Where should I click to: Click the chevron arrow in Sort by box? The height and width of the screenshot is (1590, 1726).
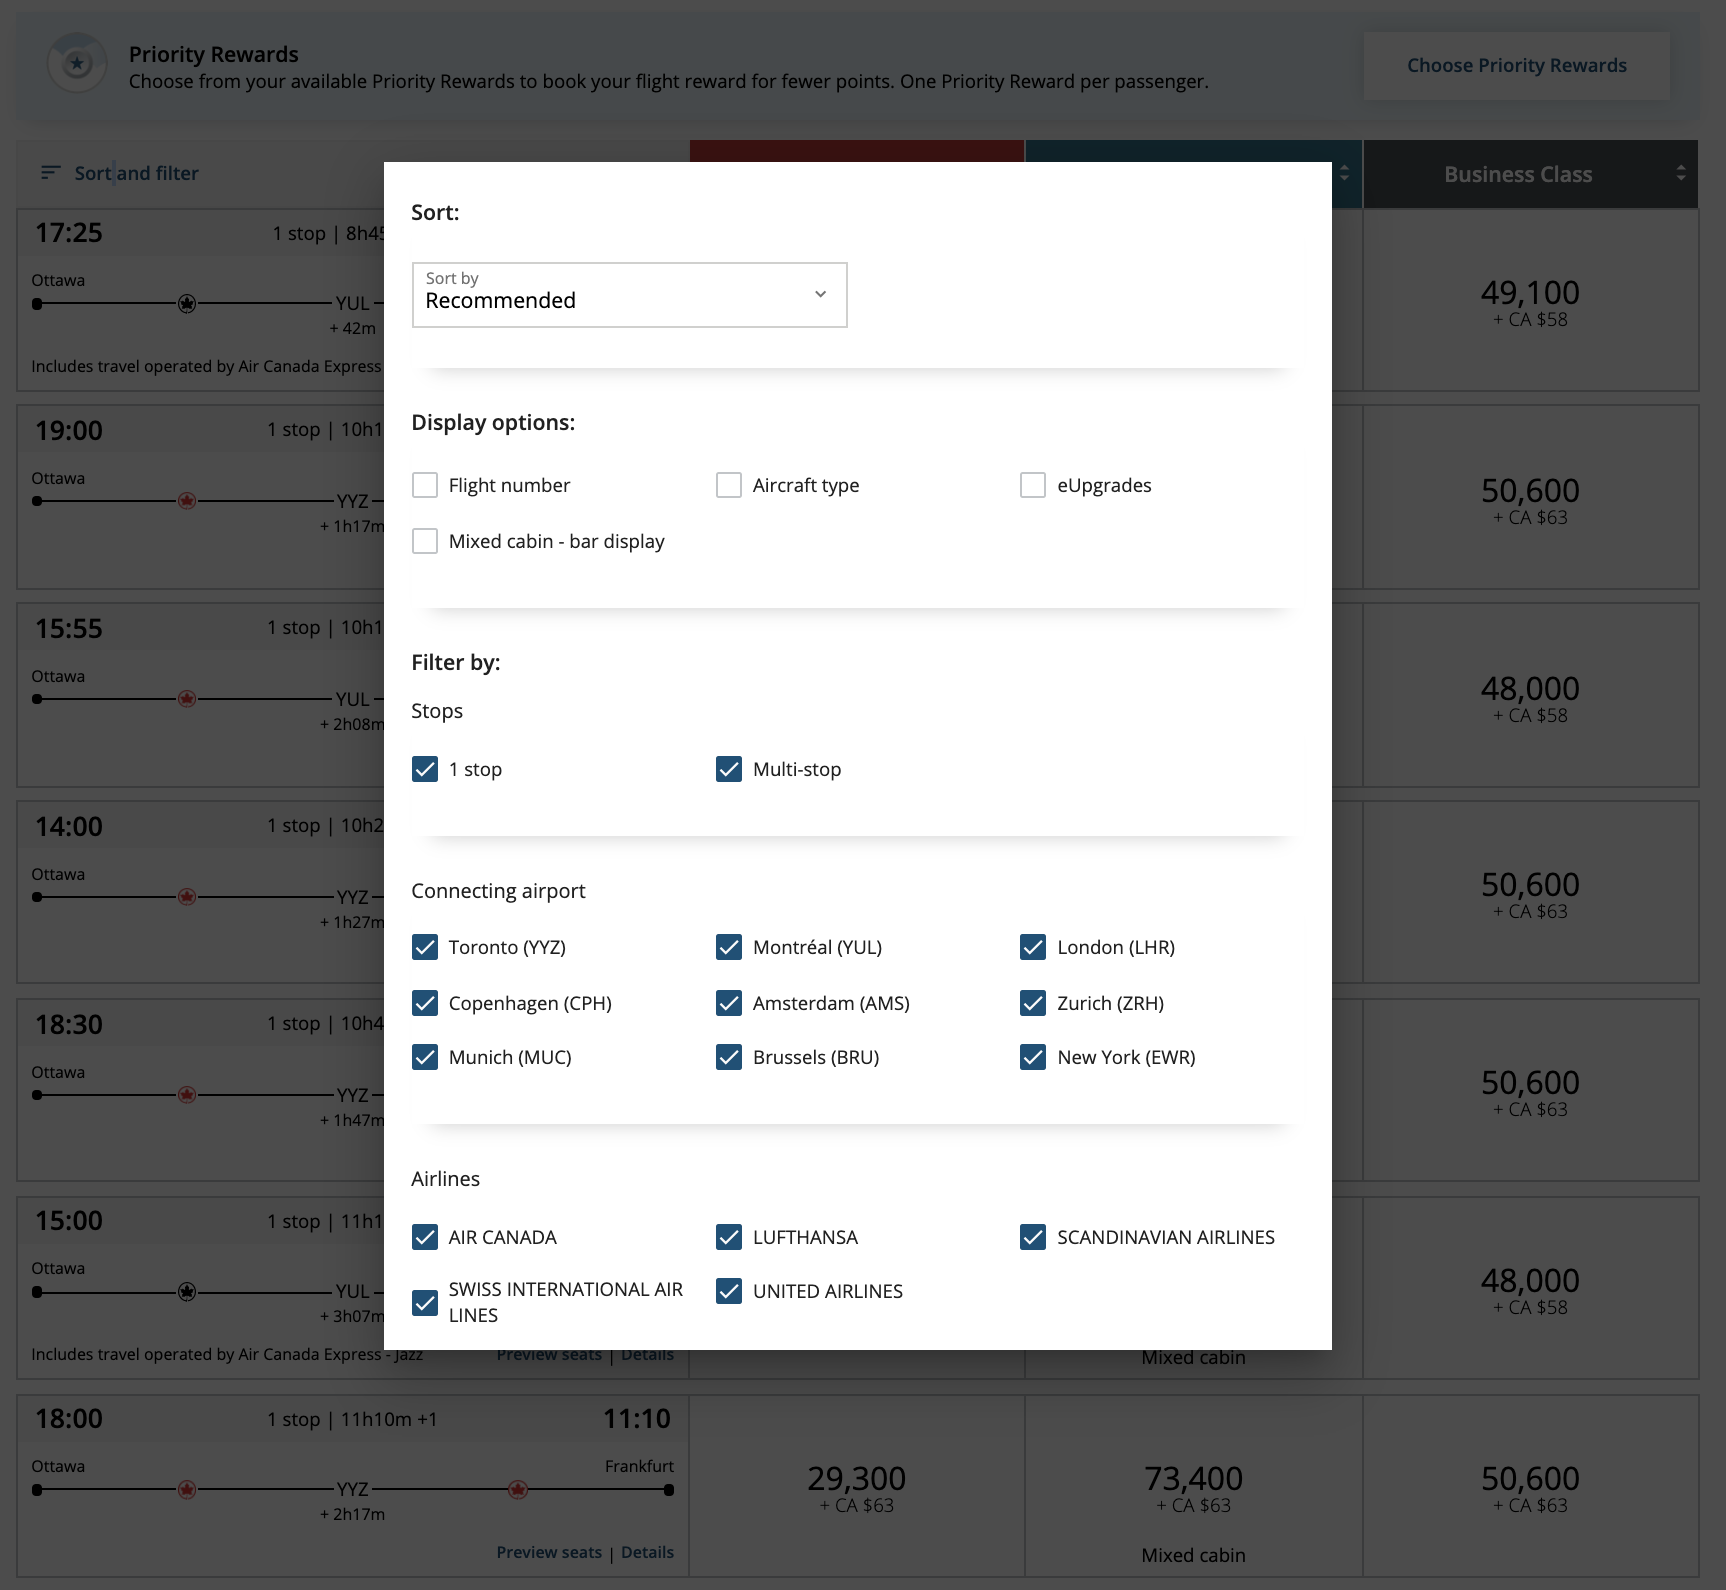tap(820, 294)
